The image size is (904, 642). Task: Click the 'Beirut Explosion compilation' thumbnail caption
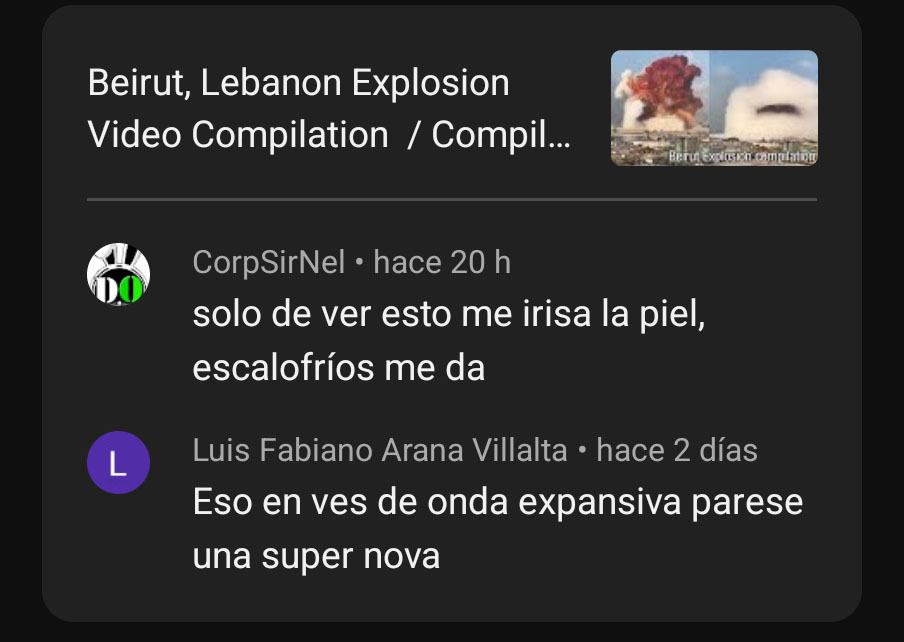point(742,156)
